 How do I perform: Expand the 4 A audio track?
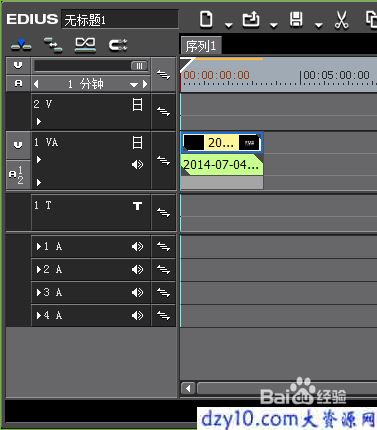click(39, 315)
